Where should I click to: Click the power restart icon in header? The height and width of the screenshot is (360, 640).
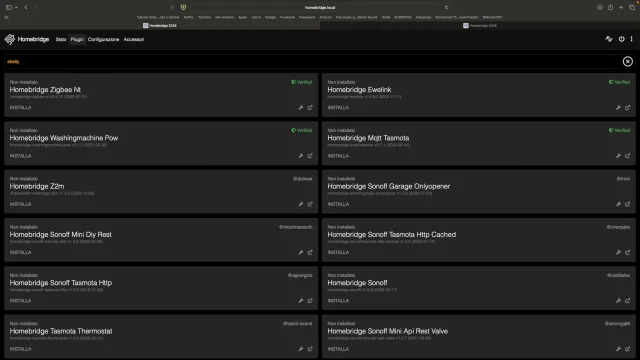coord(621,39)
